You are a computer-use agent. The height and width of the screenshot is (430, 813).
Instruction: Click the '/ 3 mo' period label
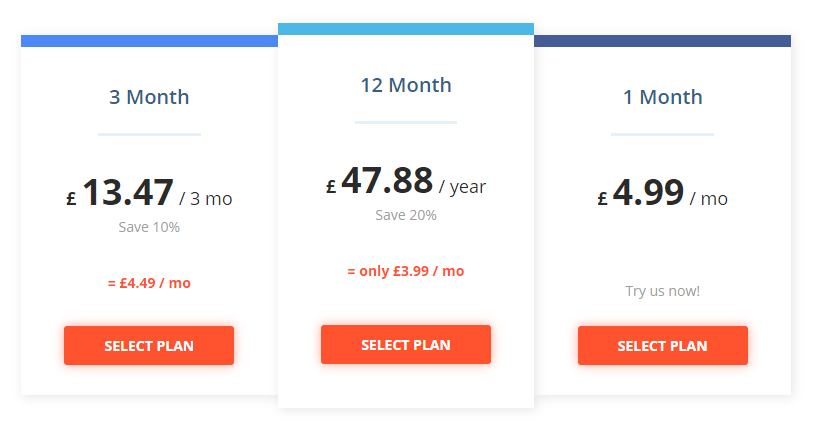(x=206, y=199)
